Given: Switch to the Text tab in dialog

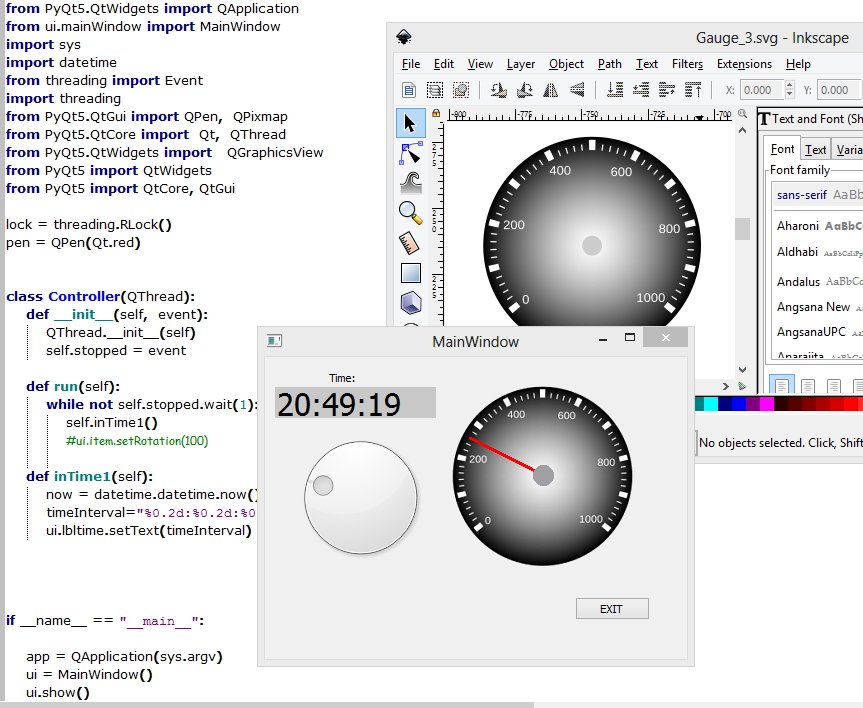Looking at the screenshot, I should tap(815, 149).
